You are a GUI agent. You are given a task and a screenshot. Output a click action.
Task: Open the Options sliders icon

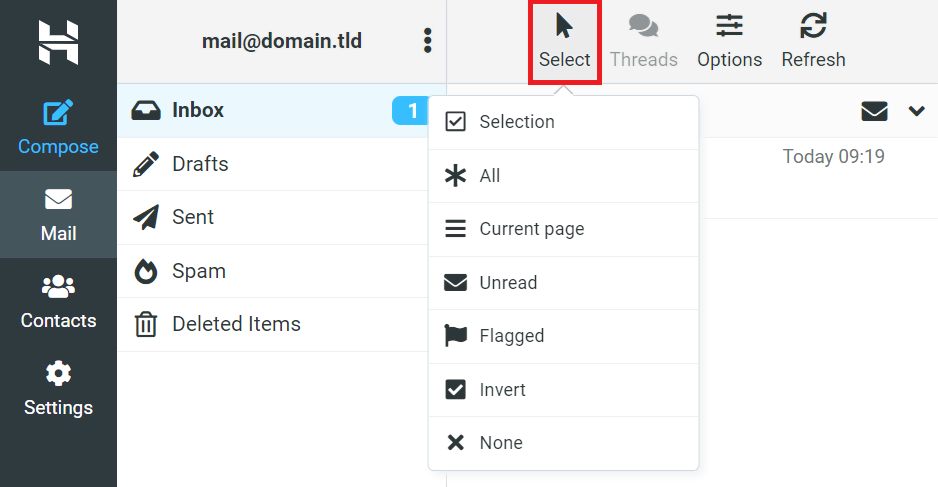(x=729, y=26)
